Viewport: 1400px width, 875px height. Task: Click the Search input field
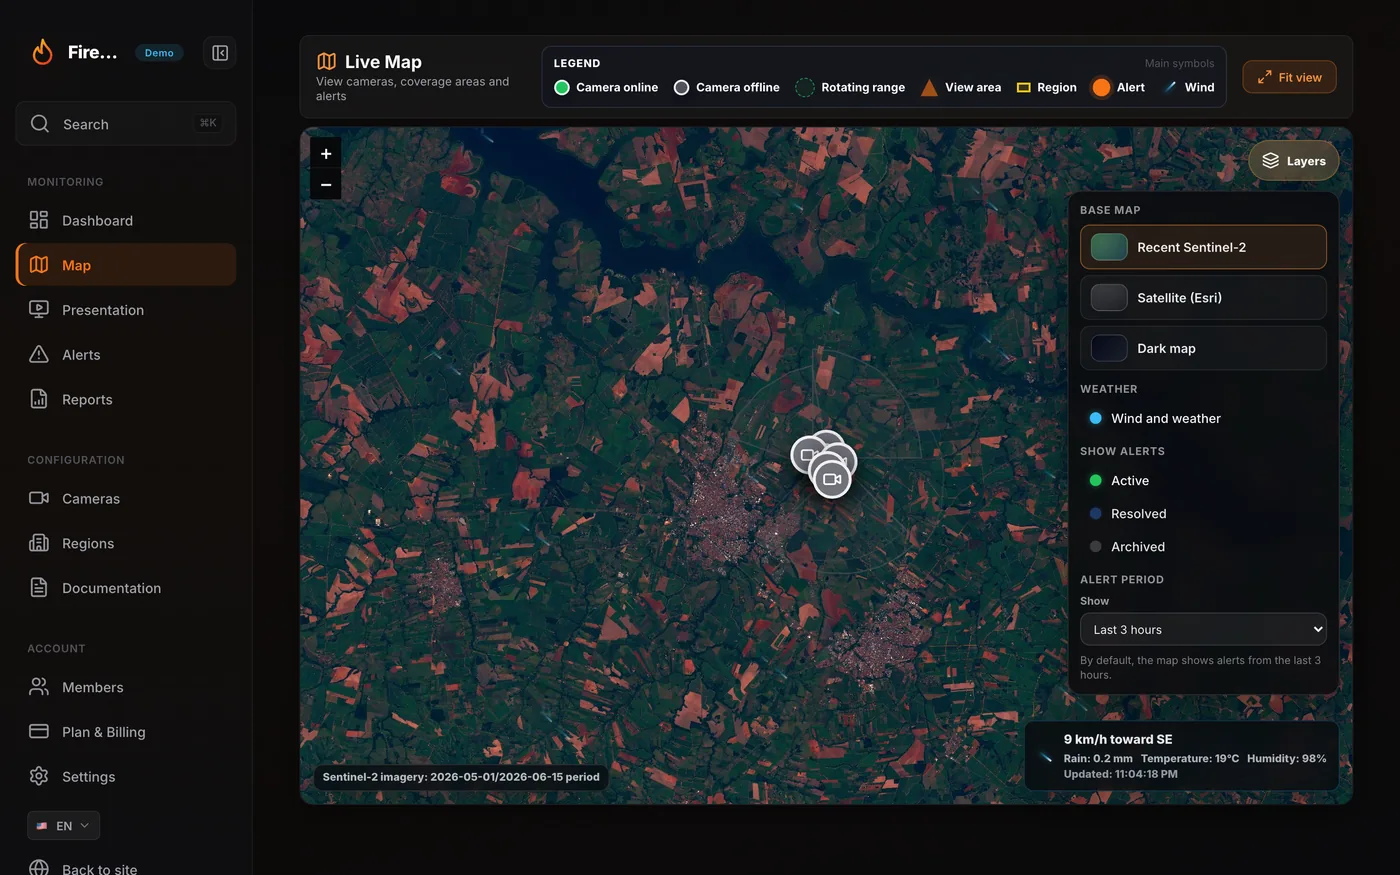126,124
